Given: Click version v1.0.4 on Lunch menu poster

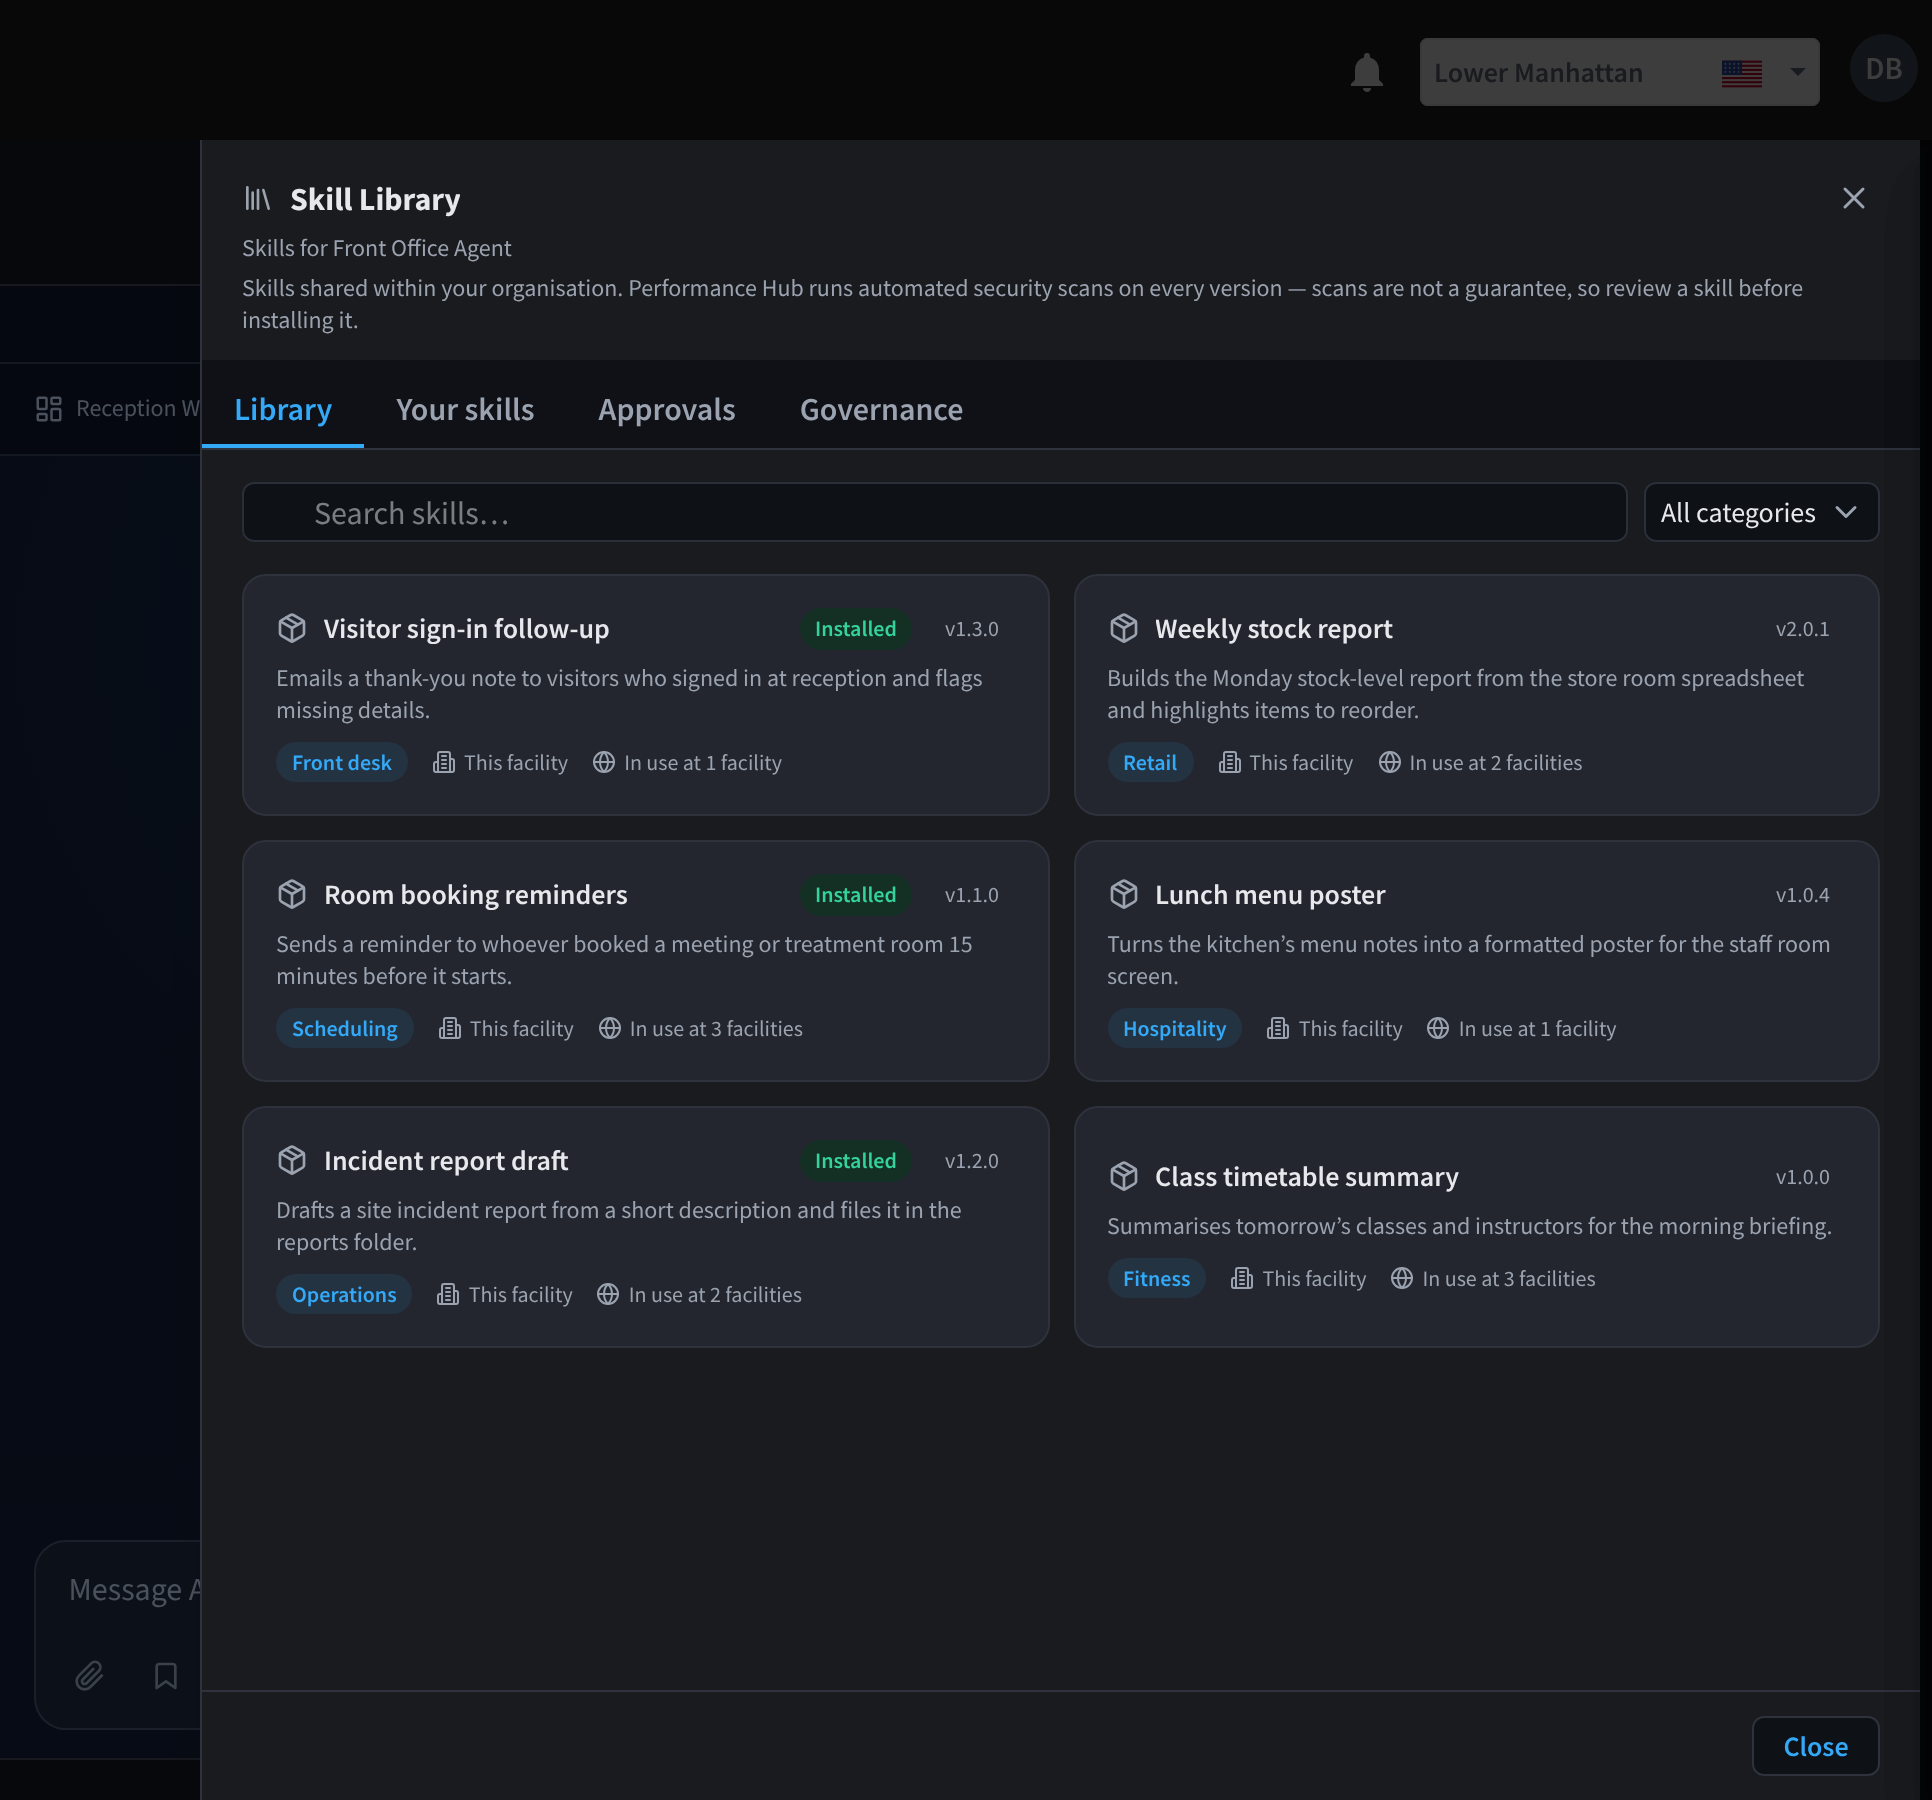Looking at the screenshot, I should (1802, 895).
